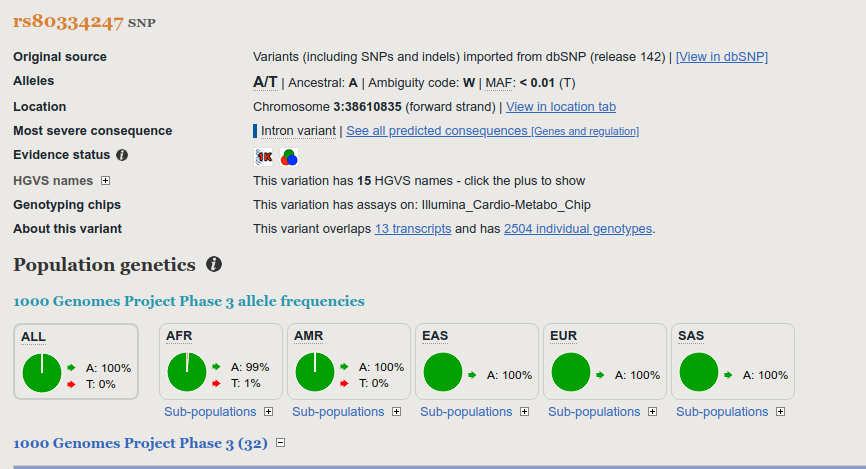
Task: Open 2504 individual genotypes link
Action: [x=578, y=229]
